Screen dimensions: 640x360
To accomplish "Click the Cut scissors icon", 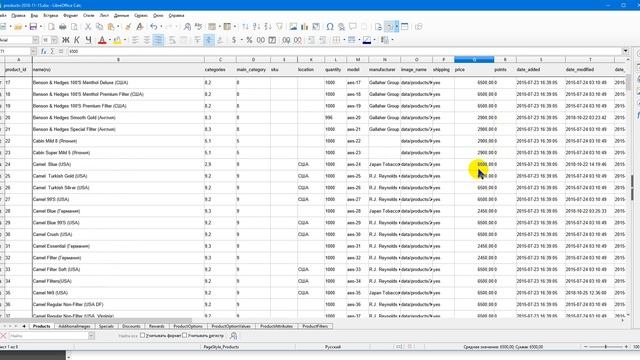I will (88, 27).
